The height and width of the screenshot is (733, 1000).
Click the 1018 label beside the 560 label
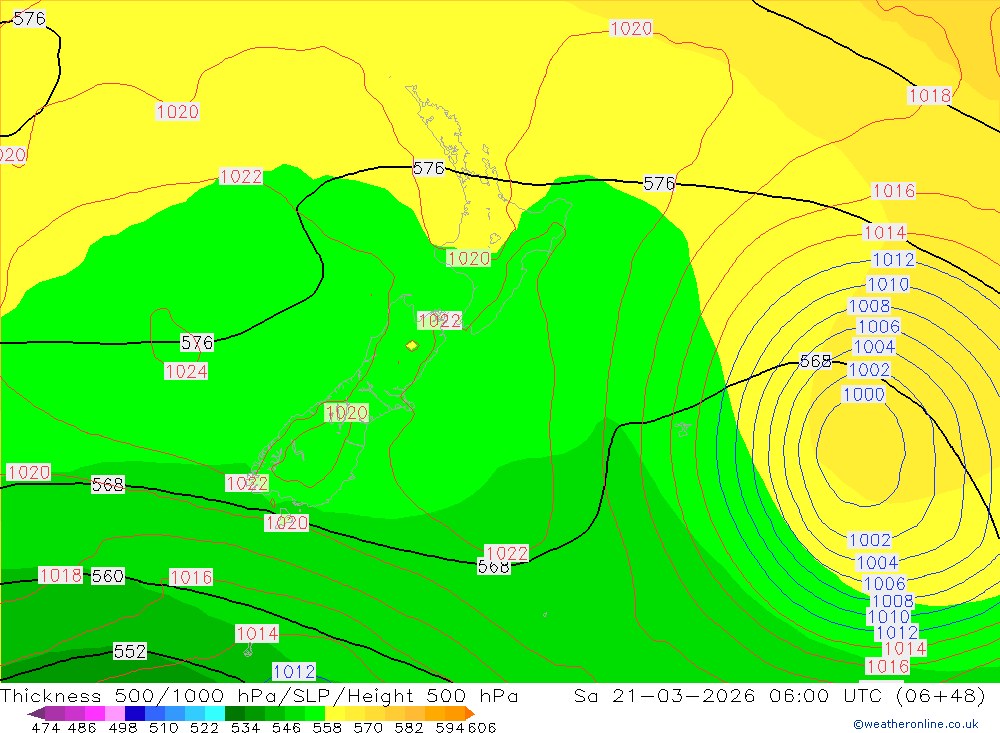coord(61,575)
